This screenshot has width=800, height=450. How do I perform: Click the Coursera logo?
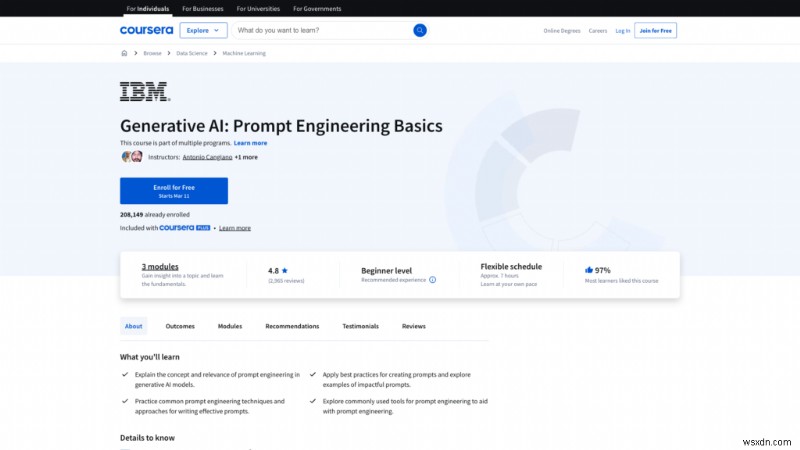tap(146, 30)
